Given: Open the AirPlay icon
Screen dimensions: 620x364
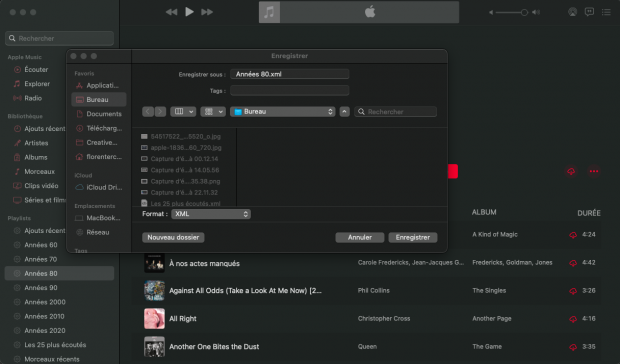Looking at the screenshot, I should tap(572, 12).
